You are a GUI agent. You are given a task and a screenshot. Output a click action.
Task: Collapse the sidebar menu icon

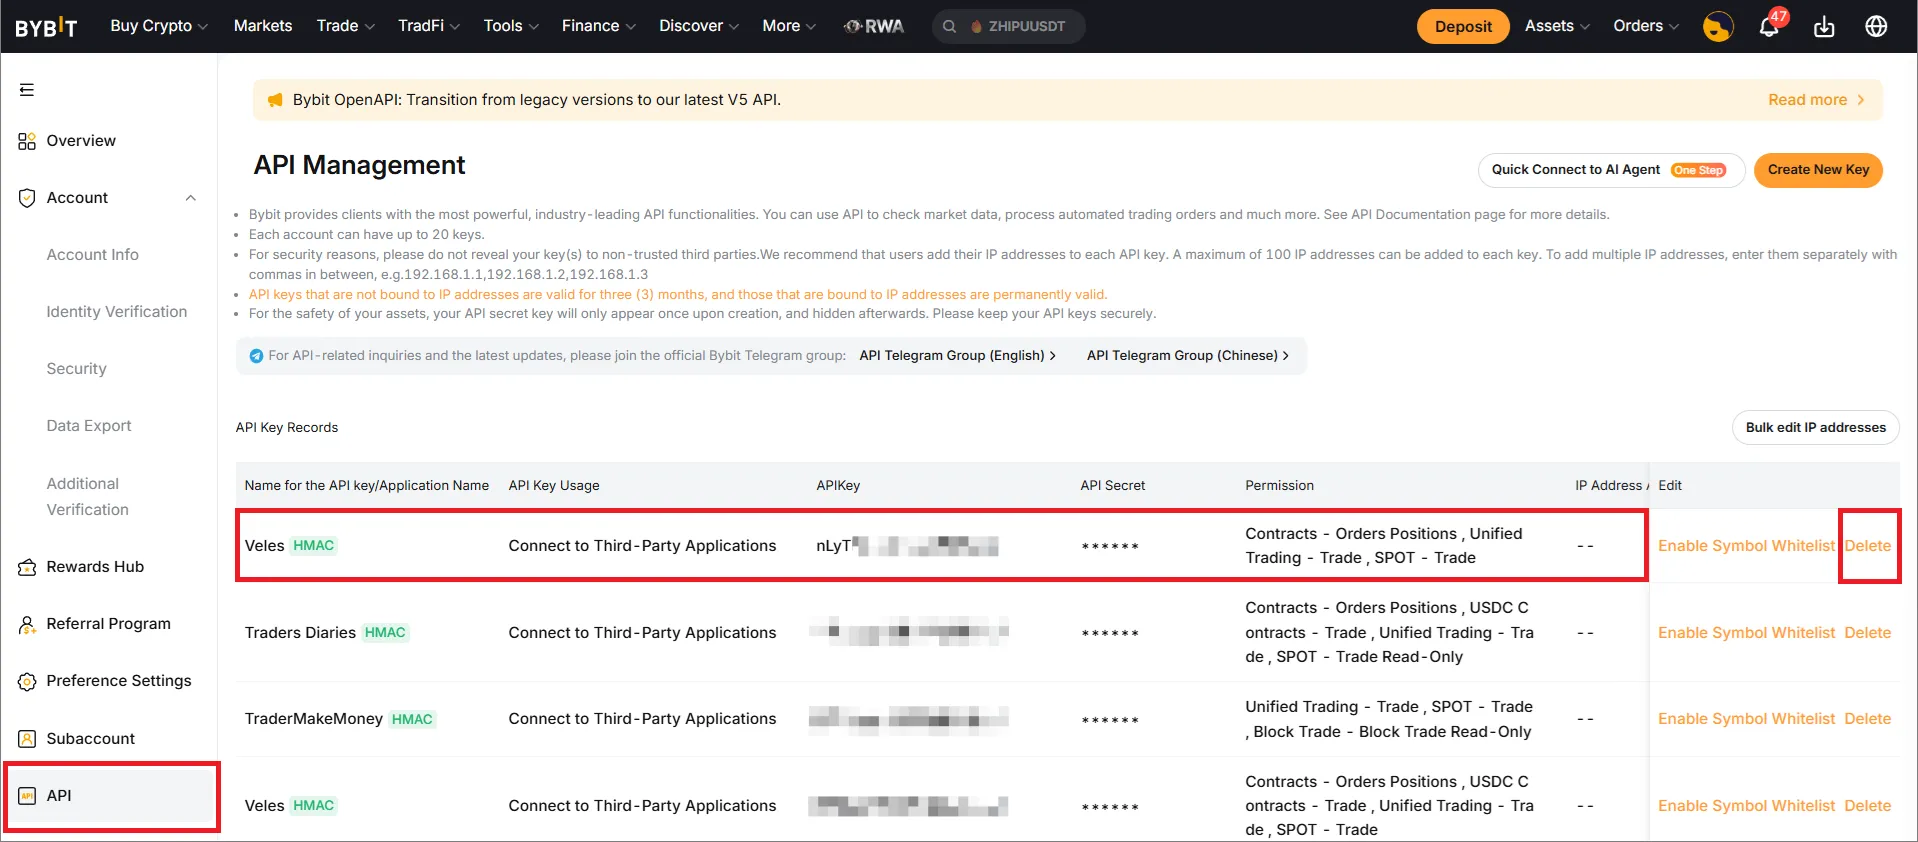pyautogui.click(x=27, y=90)
